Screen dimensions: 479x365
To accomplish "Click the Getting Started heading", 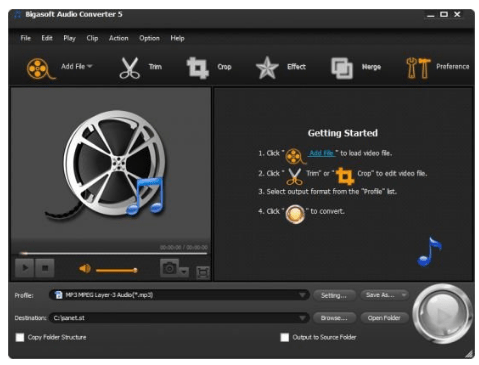I will pyautogui.click(x=342, y=133).
